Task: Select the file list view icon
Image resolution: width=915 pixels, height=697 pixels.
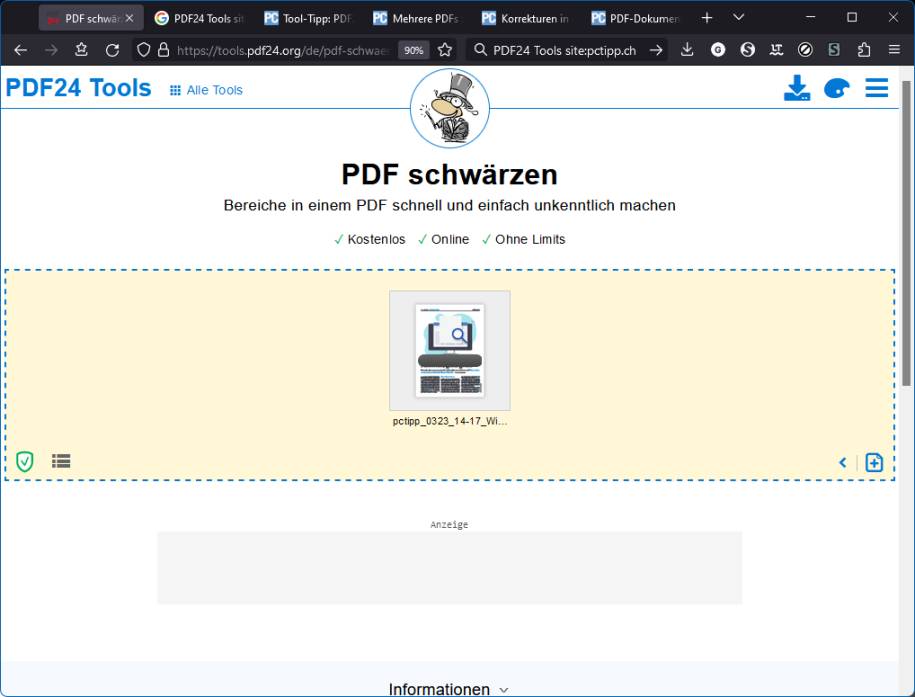Action: click(x=61, y=461)
